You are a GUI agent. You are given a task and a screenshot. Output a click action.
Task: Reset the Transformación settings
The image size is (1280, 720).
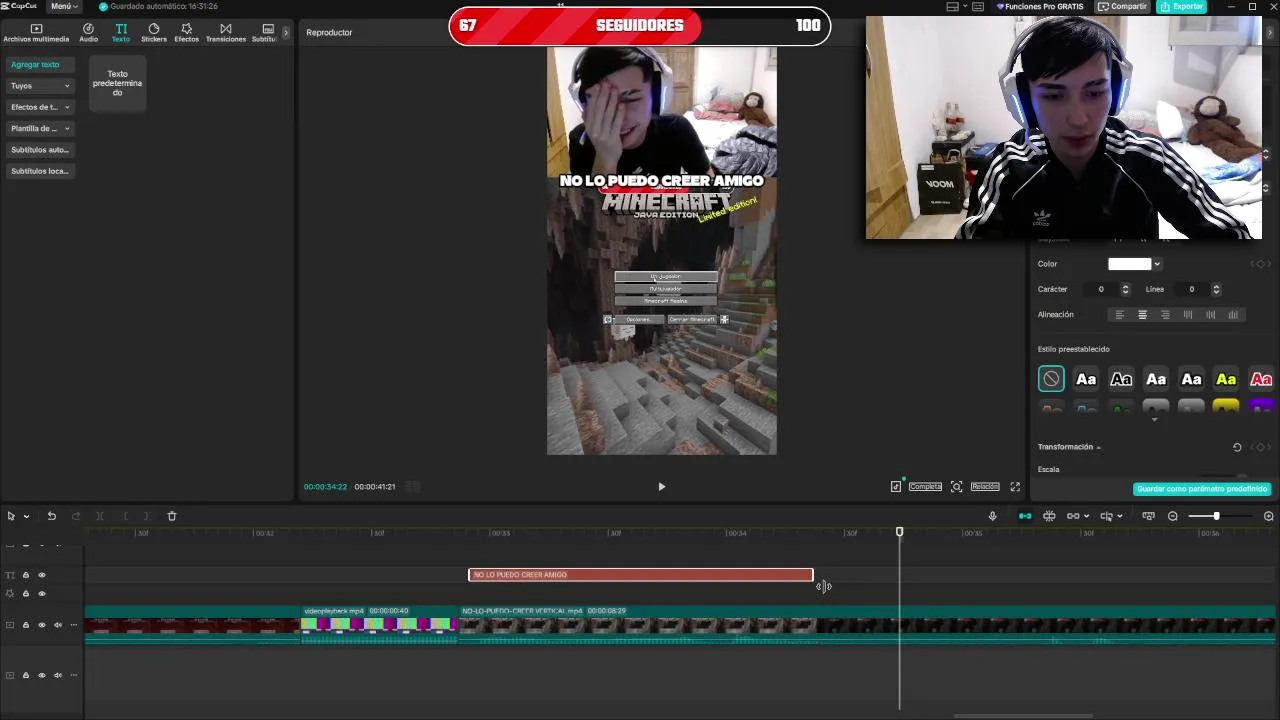pos(1237,447)
